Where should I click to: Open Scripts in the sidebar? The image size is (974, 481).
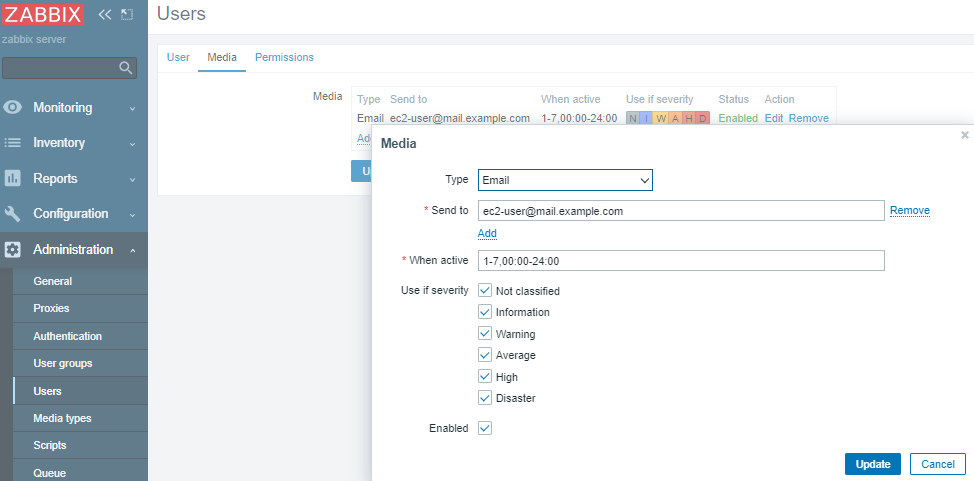(x=80, y=445)
